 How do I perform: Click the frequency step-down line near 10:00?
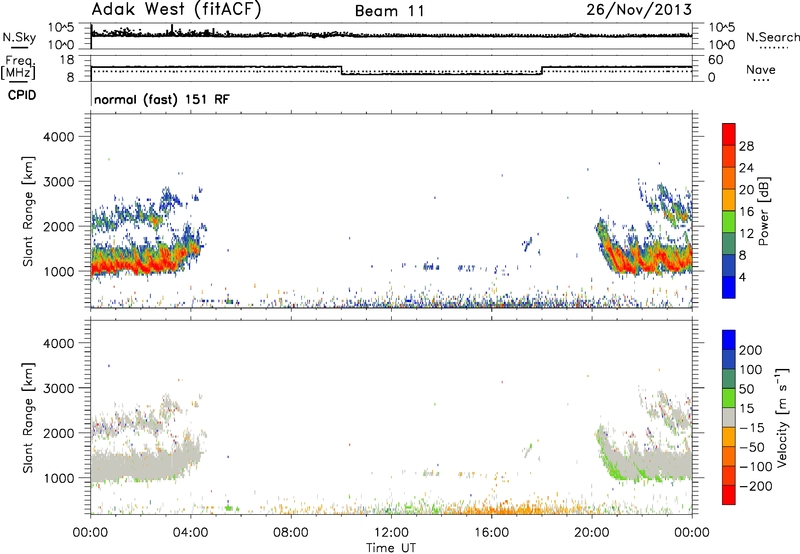[342, 70]
